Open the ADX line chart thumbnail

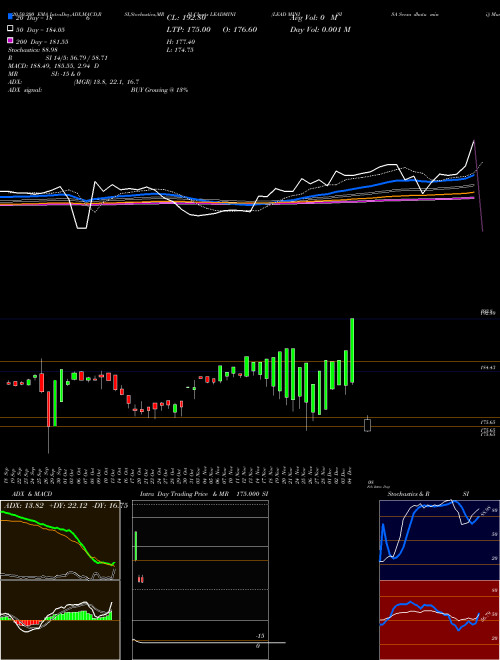click(60, 540)
